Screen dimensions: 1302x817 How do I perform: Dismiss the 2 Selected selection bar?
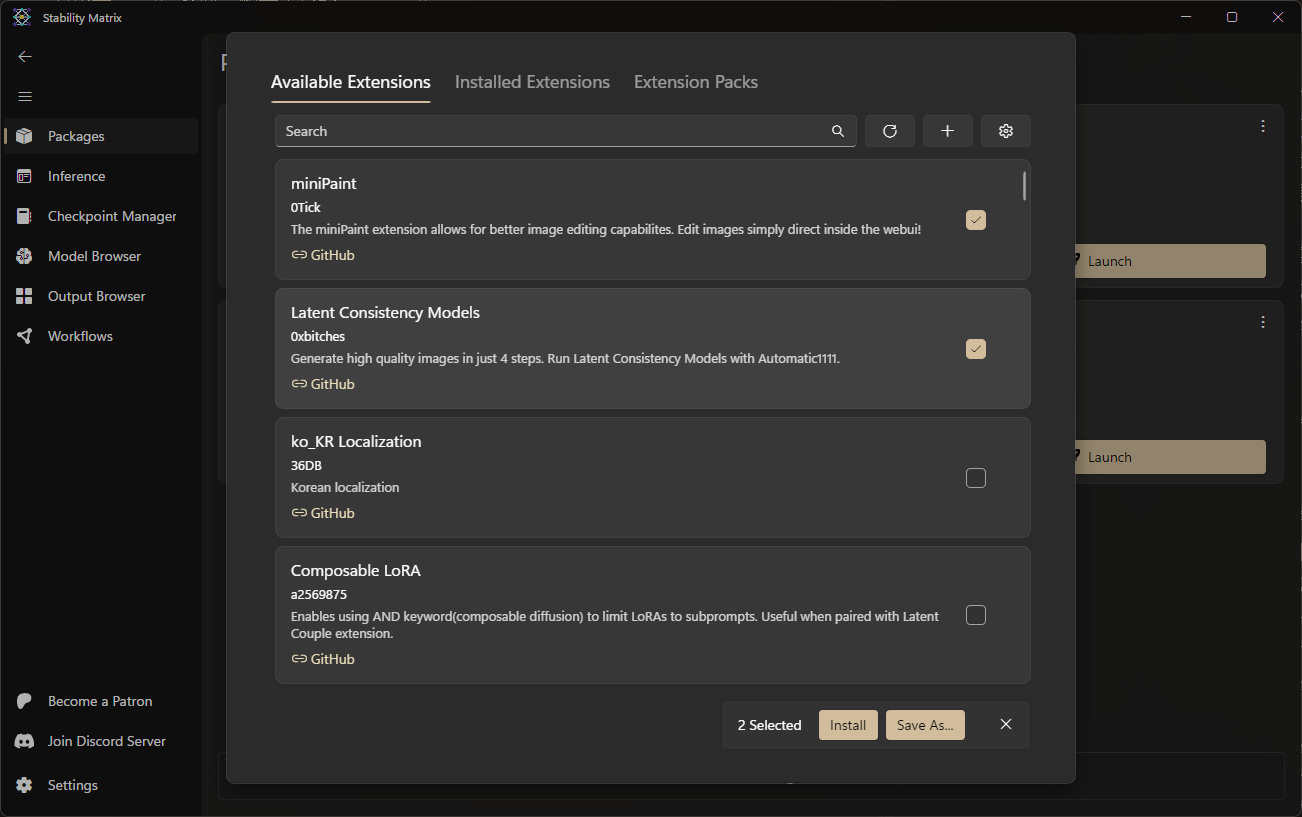1006,725
